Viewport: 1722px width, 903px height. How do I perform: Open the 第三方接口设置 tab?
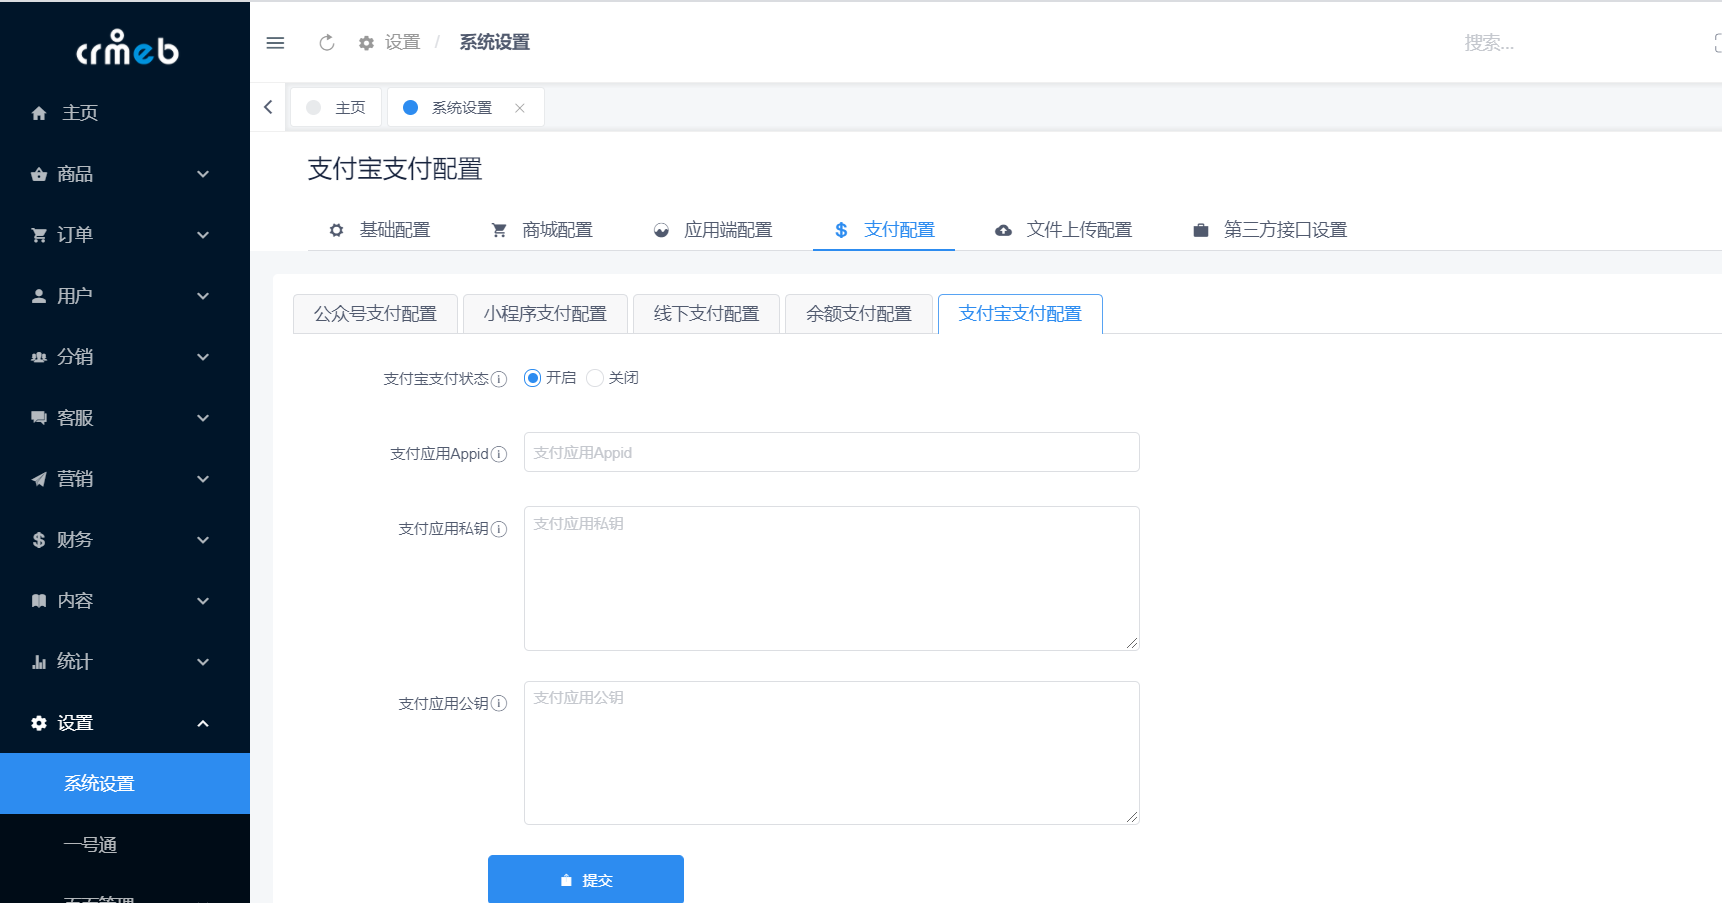pyautogui.click(x=1270, y=230)
